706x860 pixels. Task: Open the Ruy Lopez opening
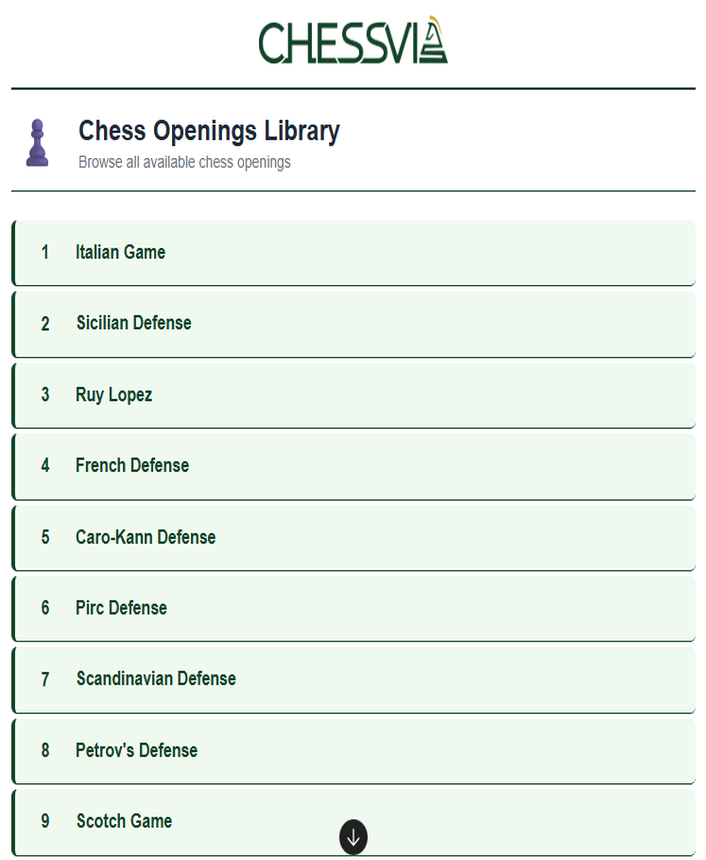114,395
